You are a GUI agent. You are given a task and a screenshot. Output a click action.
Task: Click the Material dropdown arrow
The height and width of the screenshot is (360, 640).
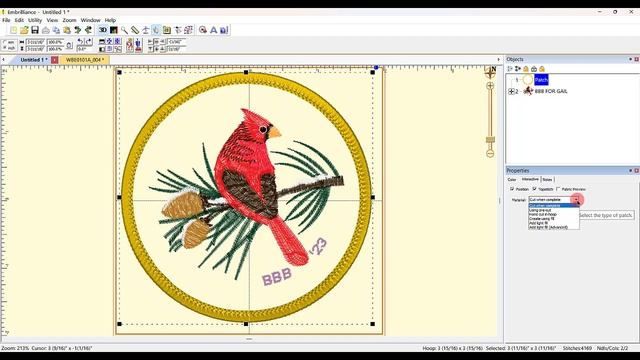576,200
